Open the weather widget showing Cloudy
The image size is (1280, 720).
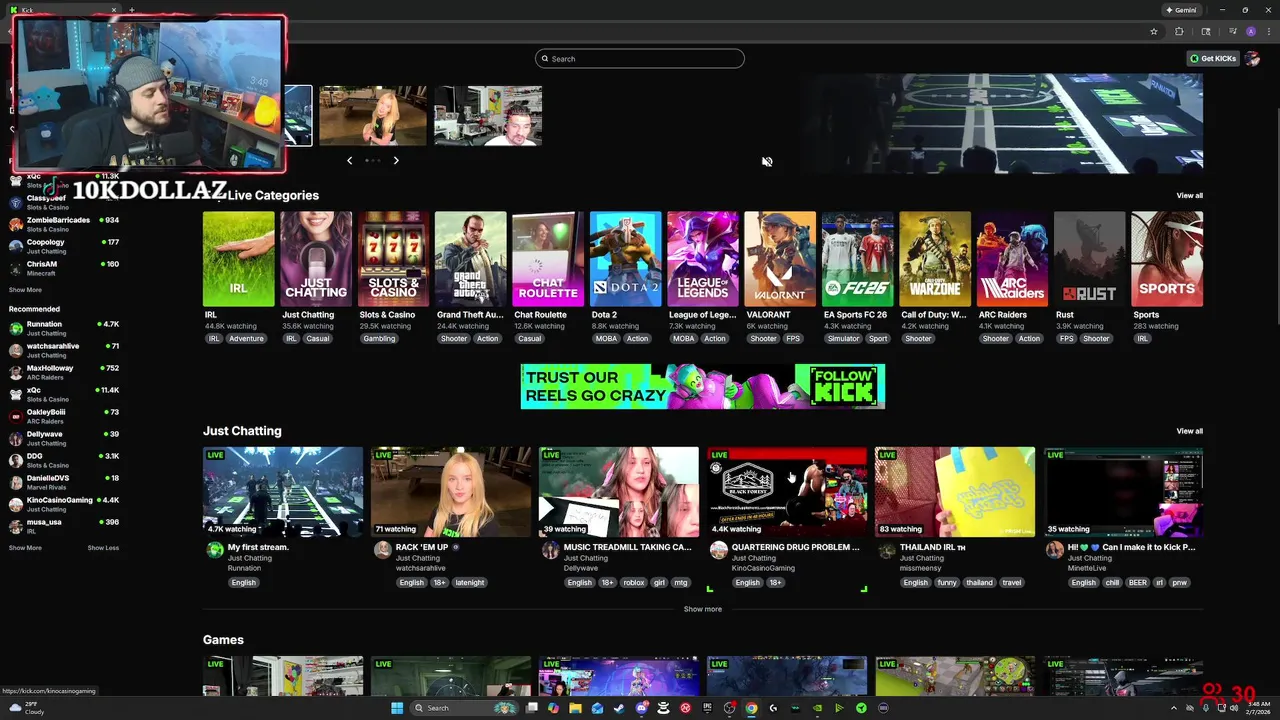(27, 708)
